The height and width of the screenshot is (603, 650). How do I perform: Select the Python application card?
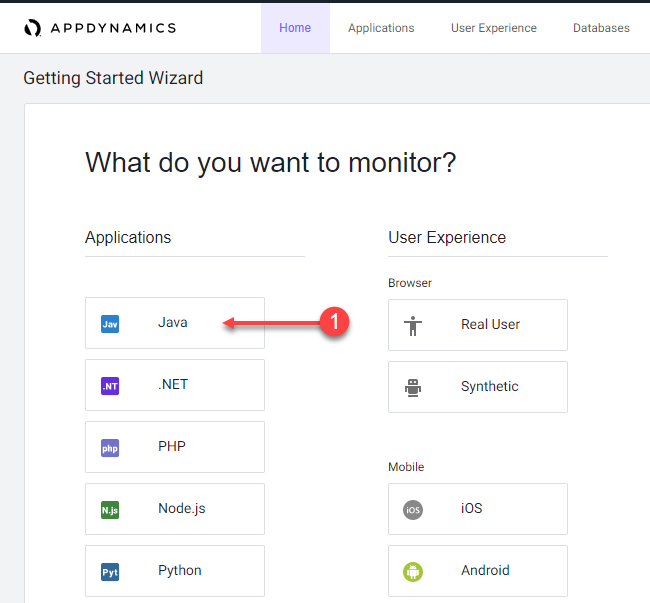click(175, 571)
